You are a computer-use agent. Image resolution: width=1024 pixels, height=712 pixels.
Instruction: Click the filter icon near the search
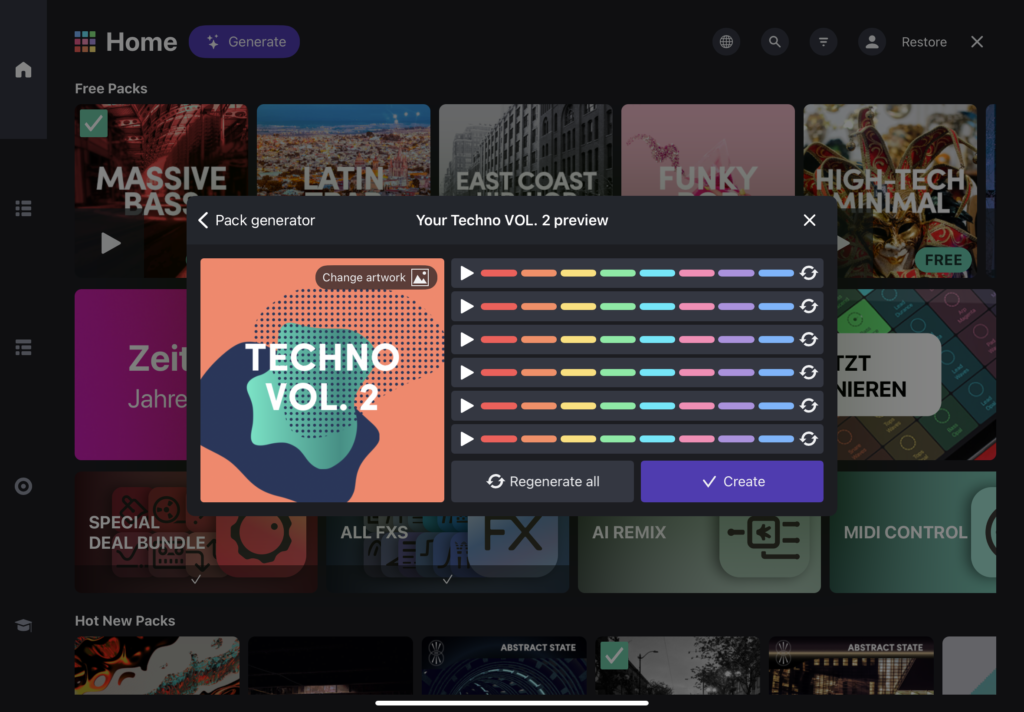(823, 41)
